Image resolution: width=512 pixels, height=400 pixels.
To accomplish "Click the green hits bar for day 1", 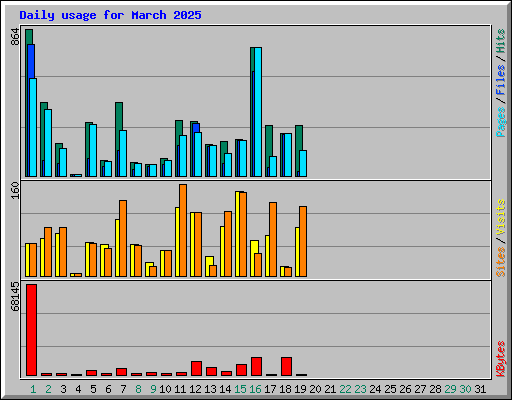I will point(29,37).
